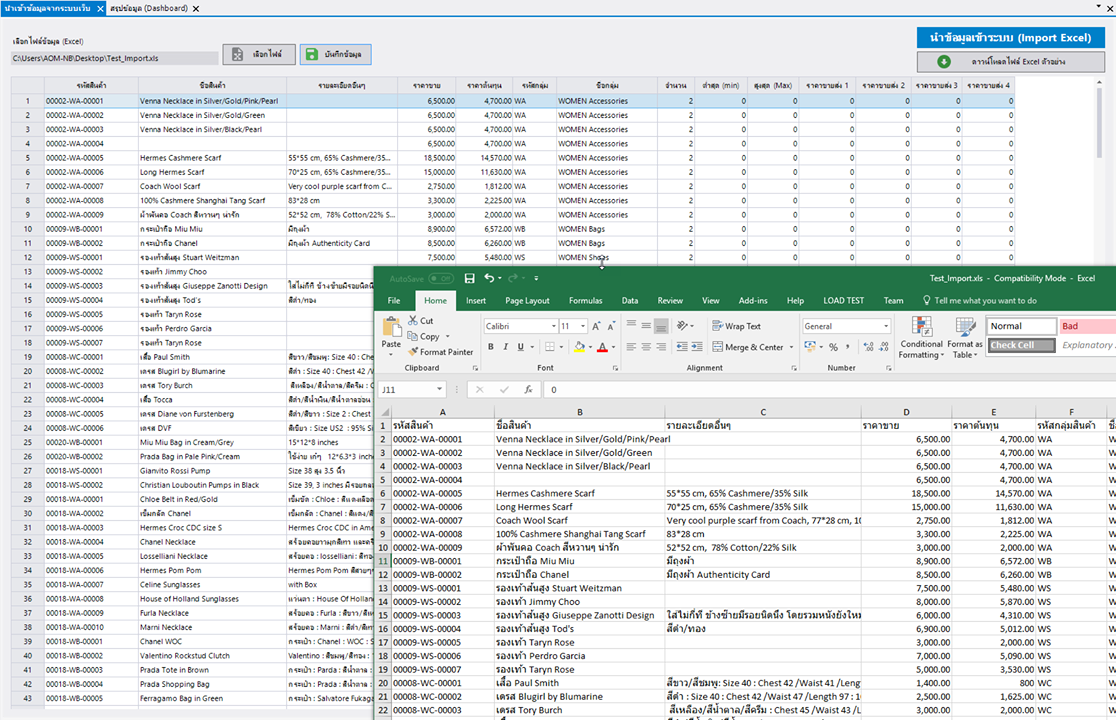Apply the Check Cell style
Screen dimensions: 1116x720
pyautogui.click(x=1021, y=345)
